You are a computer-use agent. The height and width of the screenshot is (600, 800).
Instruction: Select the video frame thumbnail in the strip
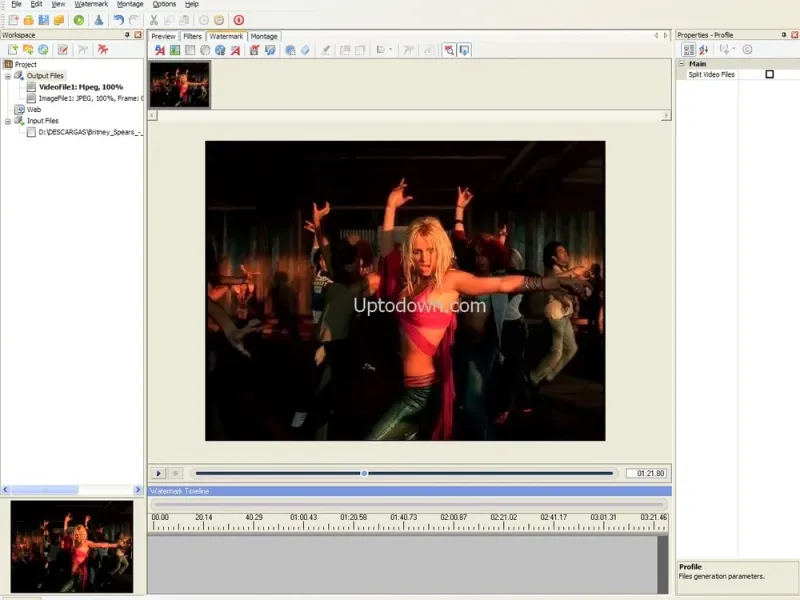click(x=180, y=85)
